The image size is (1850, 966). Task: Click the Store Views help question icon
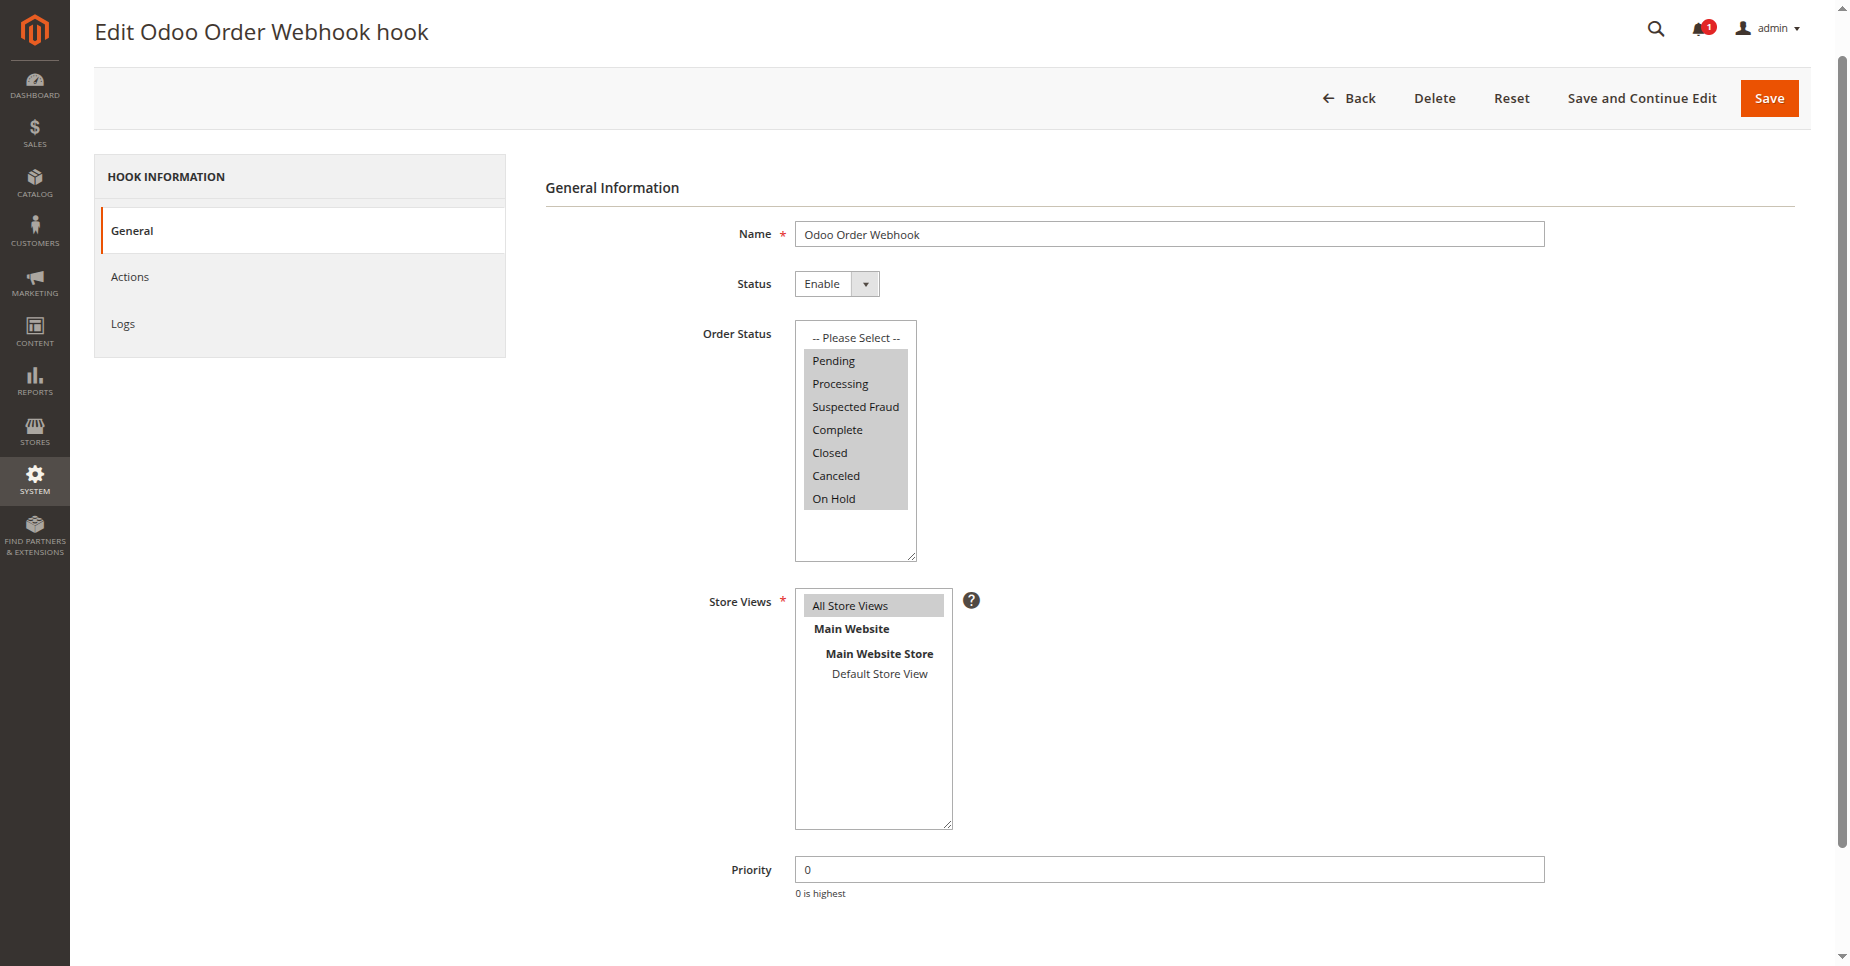coord(971,600)
